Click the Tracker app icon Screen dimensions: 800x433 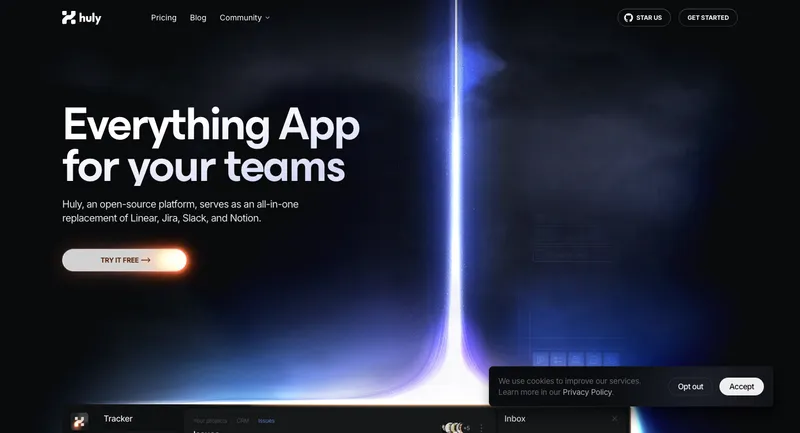tap(80, 421)
